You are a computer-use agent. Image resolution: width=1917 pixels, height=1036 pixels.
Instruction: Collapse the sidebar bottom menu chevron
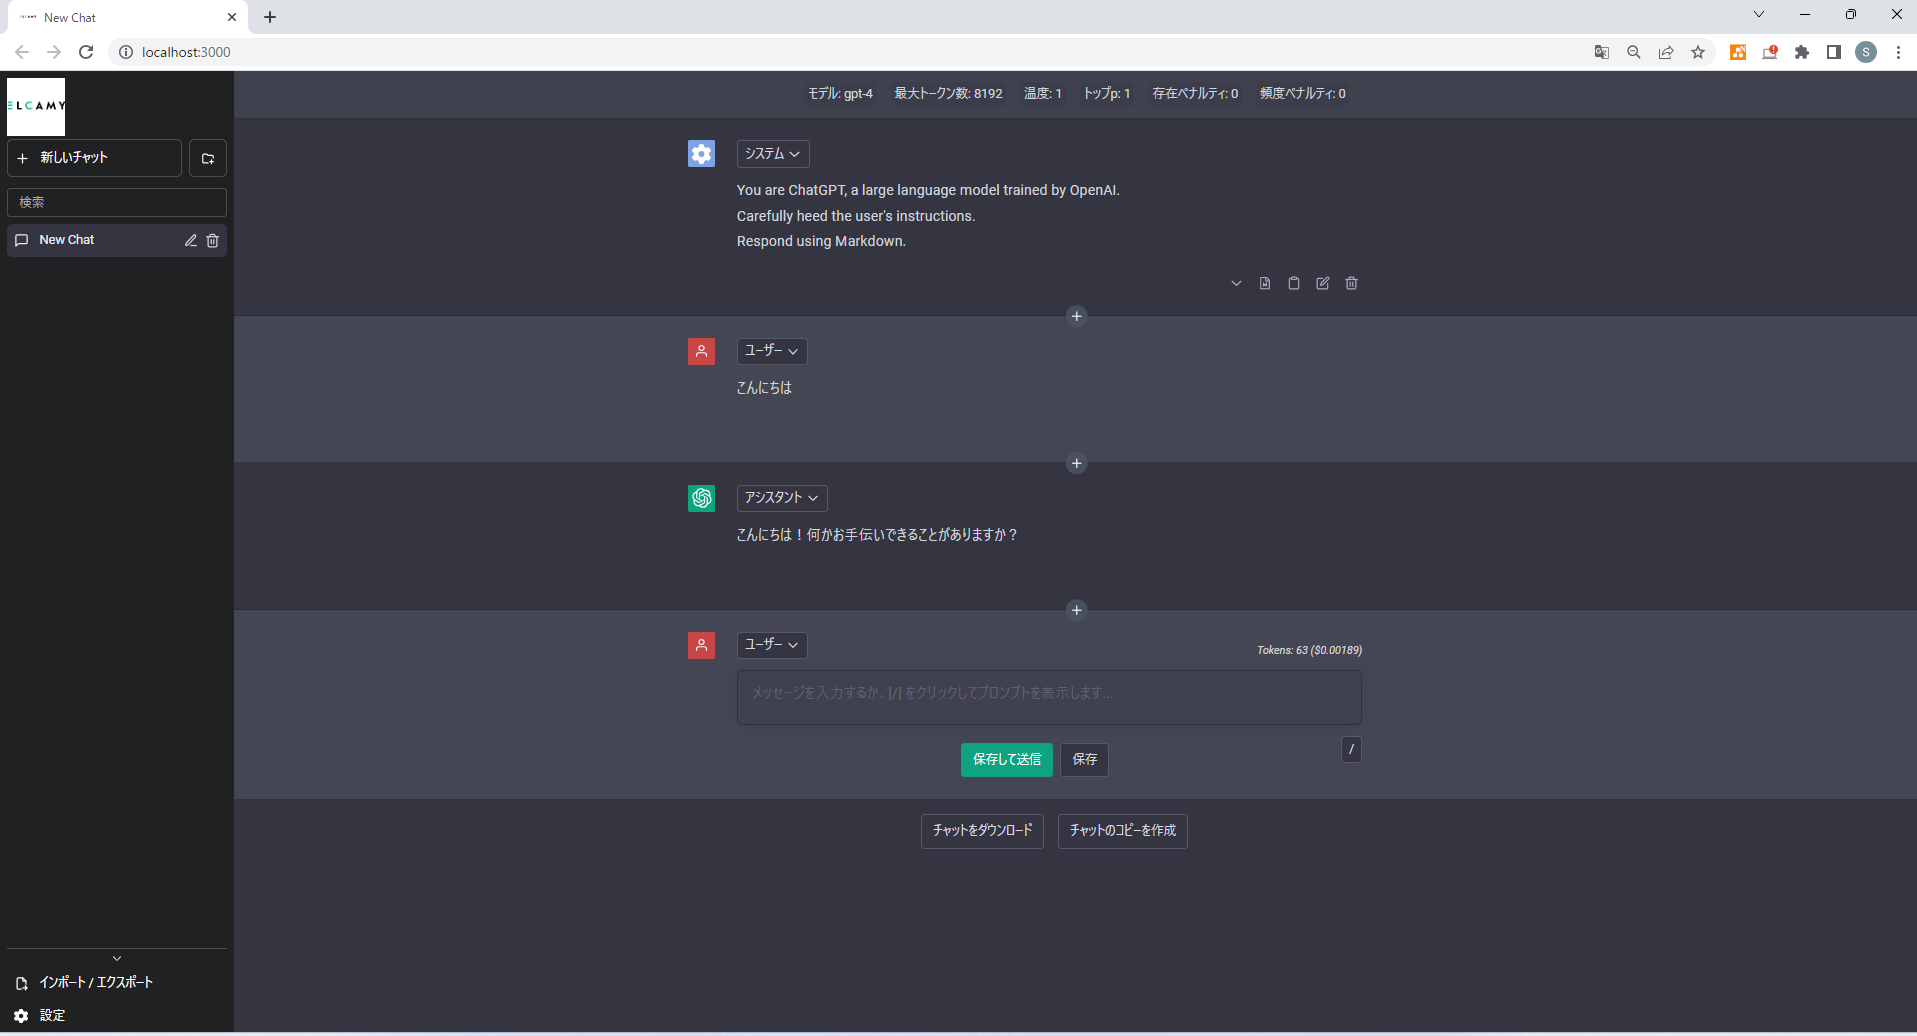pyautogui.click(x=117, y=958)
